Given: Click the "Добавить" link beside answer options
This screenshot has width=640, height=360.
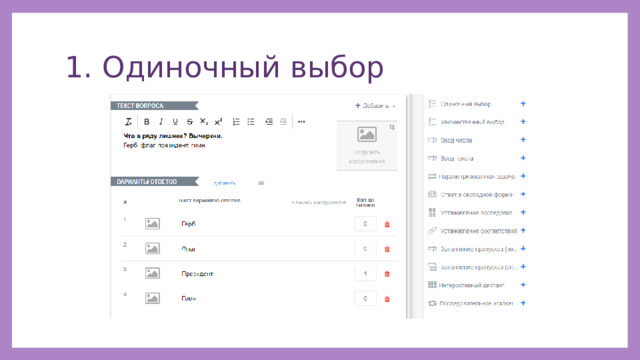Looking at the screenshot, I should (224, 183).
